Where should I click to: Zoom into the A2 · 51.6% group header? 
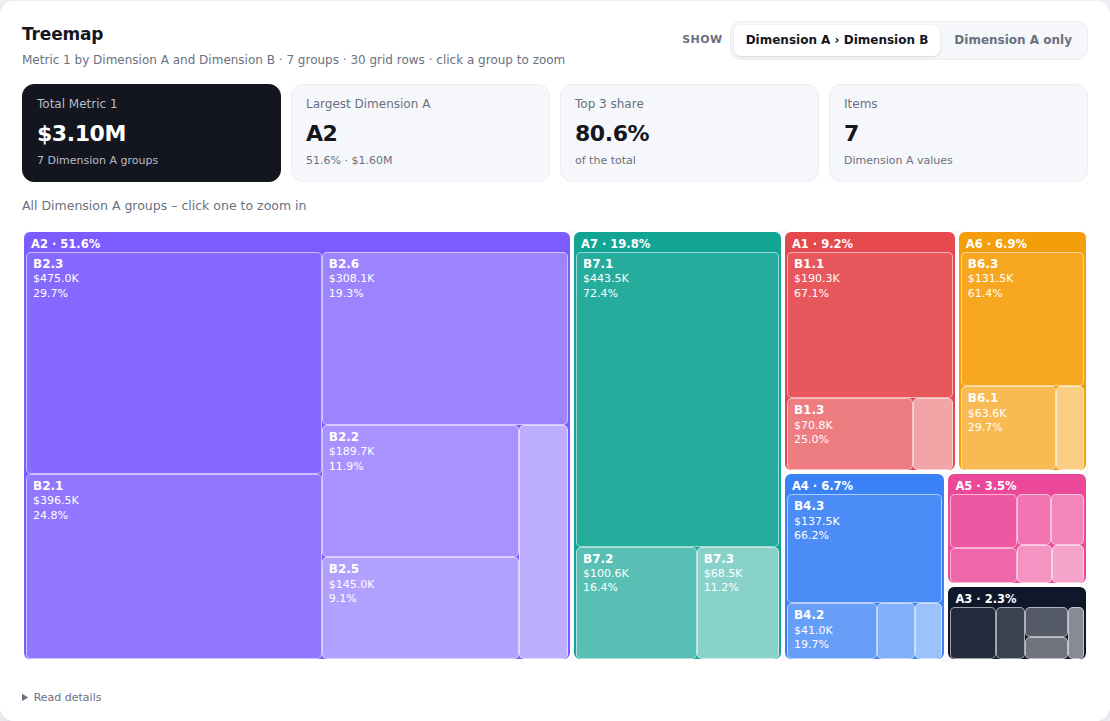pos(297,243)
